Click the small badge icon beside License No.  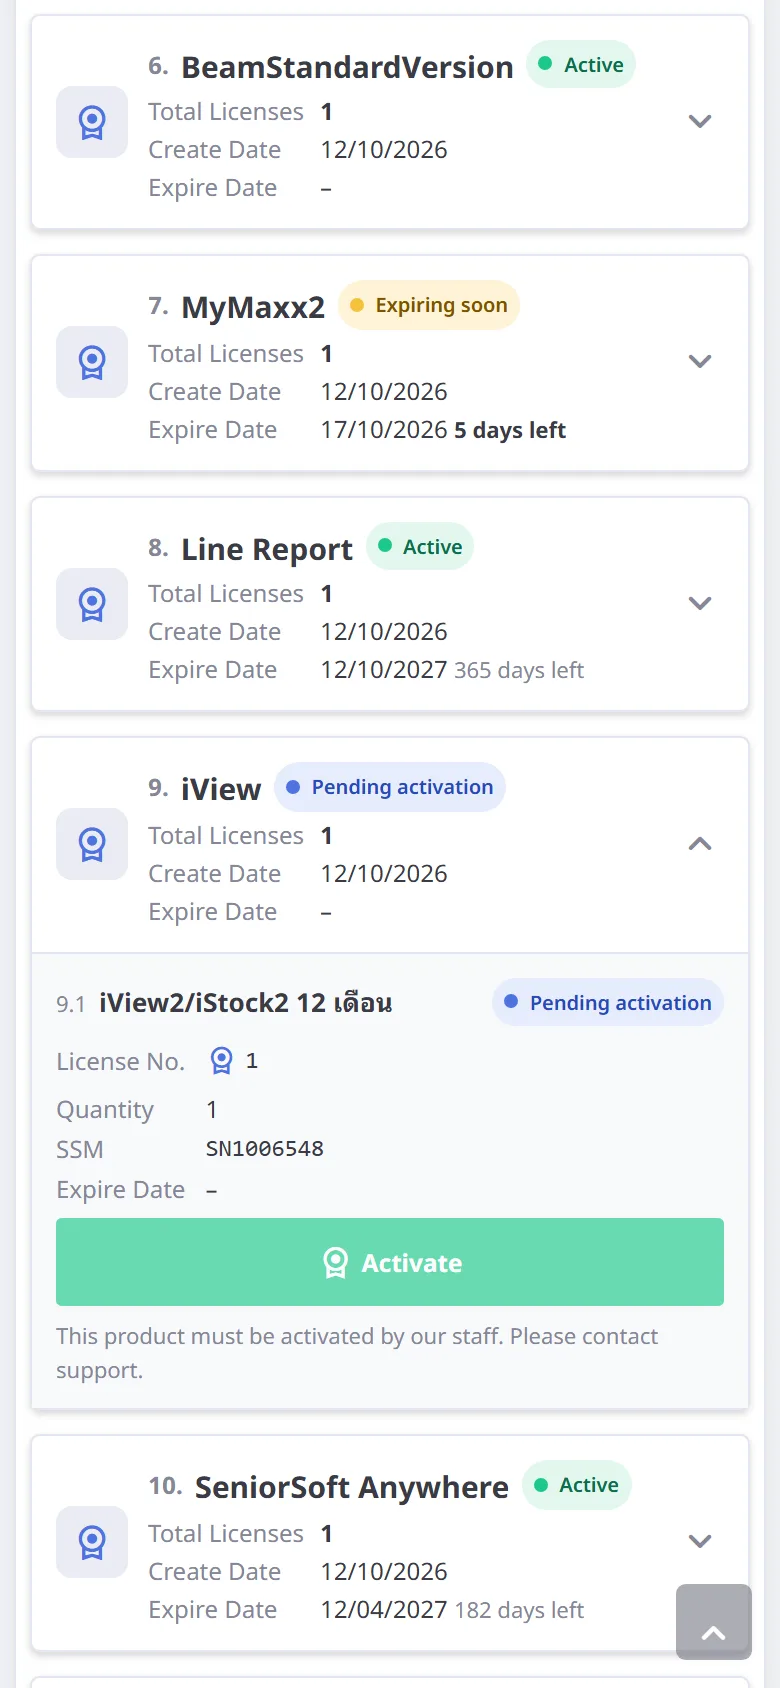(x=222, y=1060)
